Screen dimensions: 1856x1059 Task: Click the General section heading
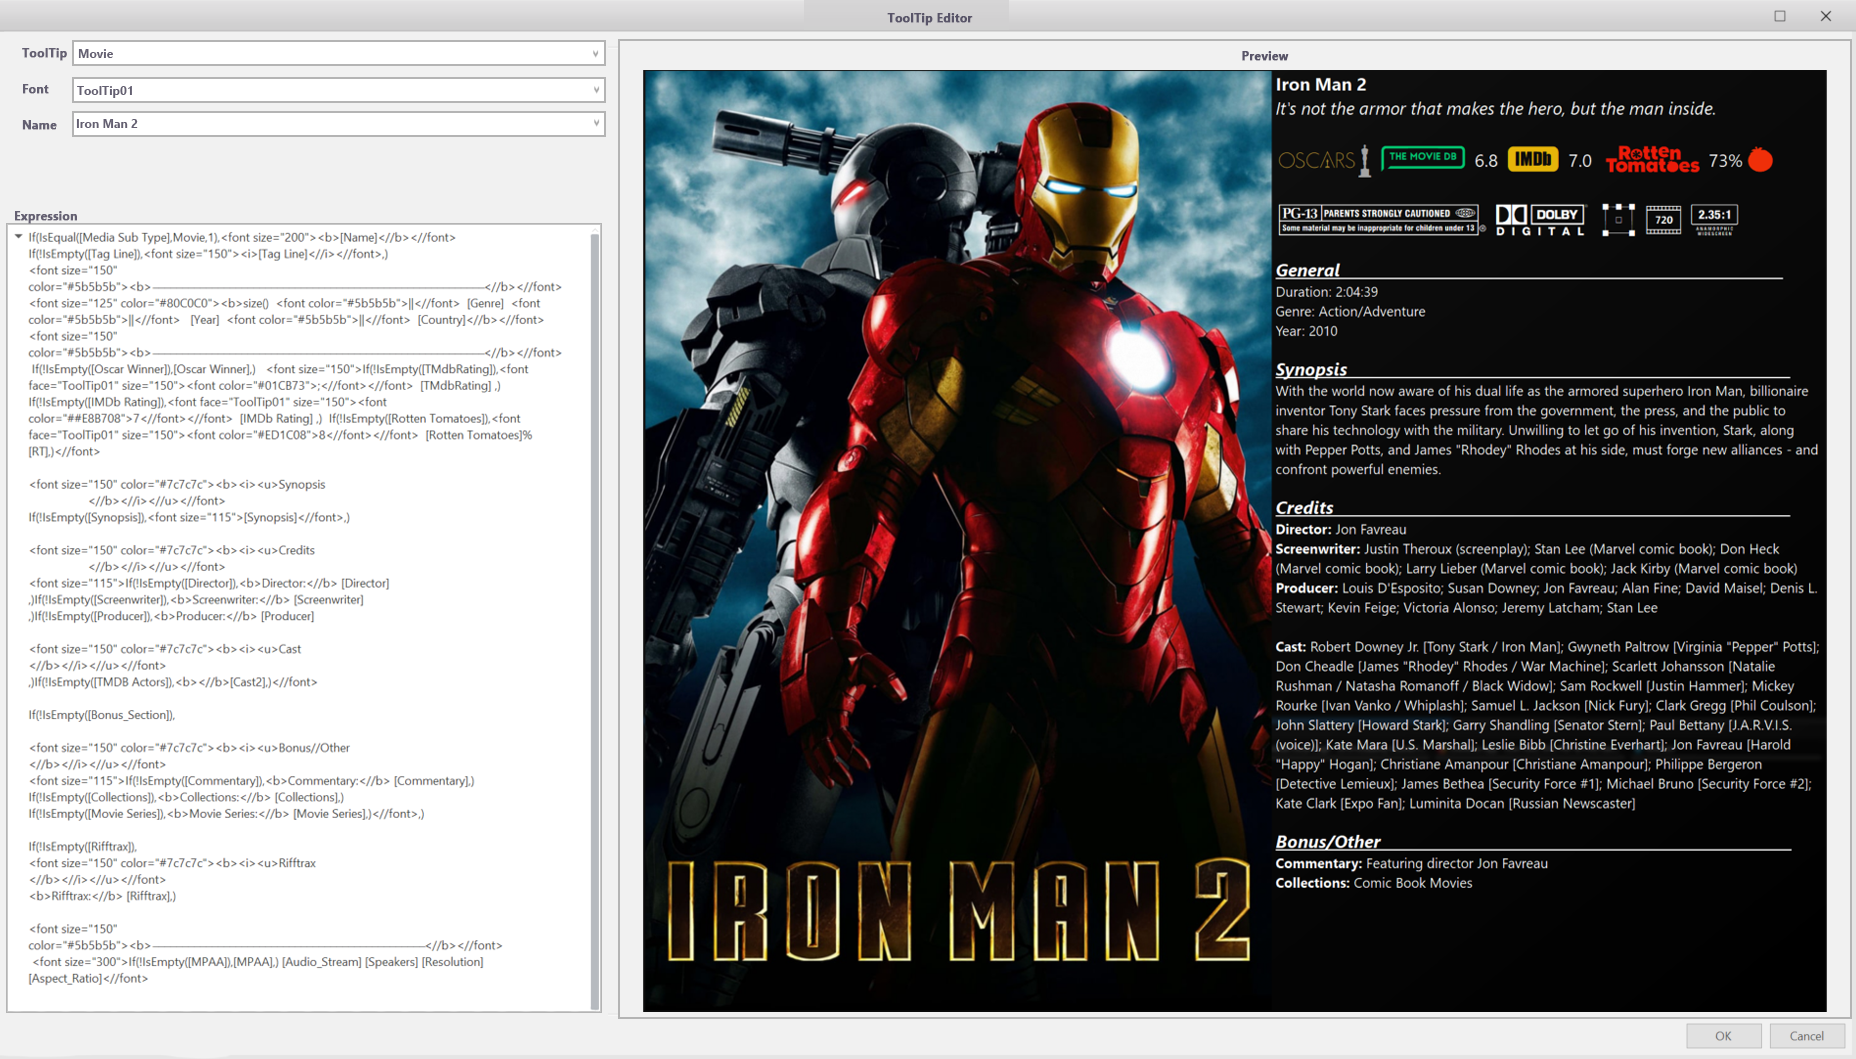[x=1307, y=270]
